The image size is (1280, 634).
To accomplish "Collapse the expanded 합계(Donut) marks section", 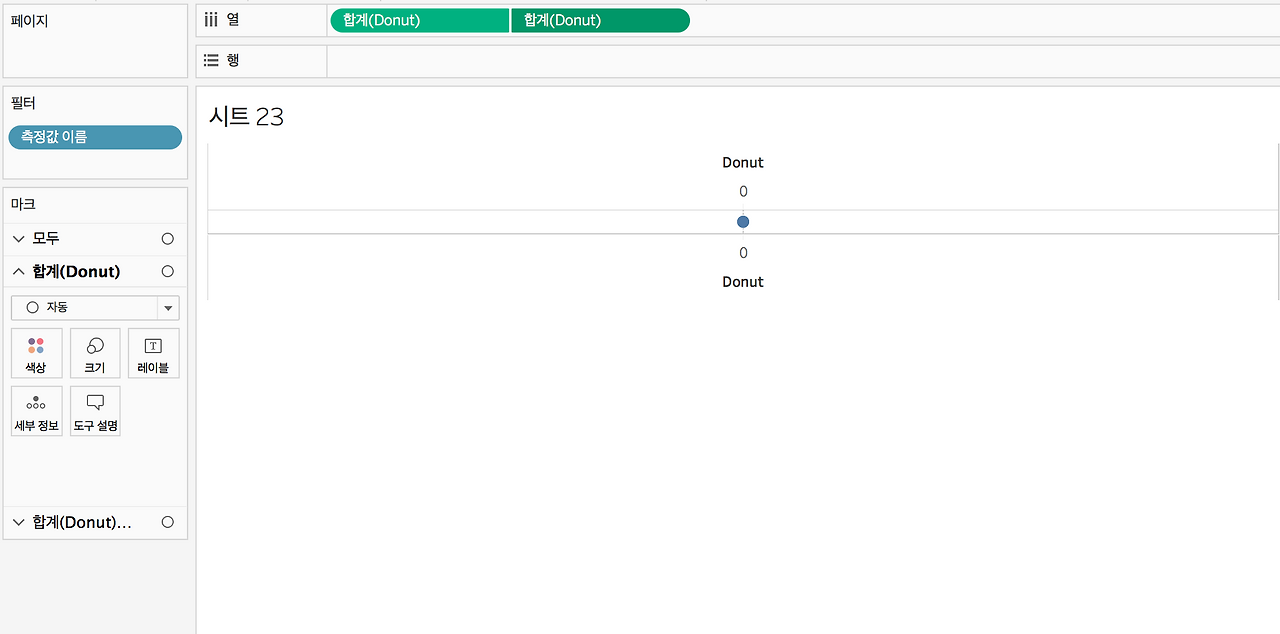I will [x=19, y=272].
